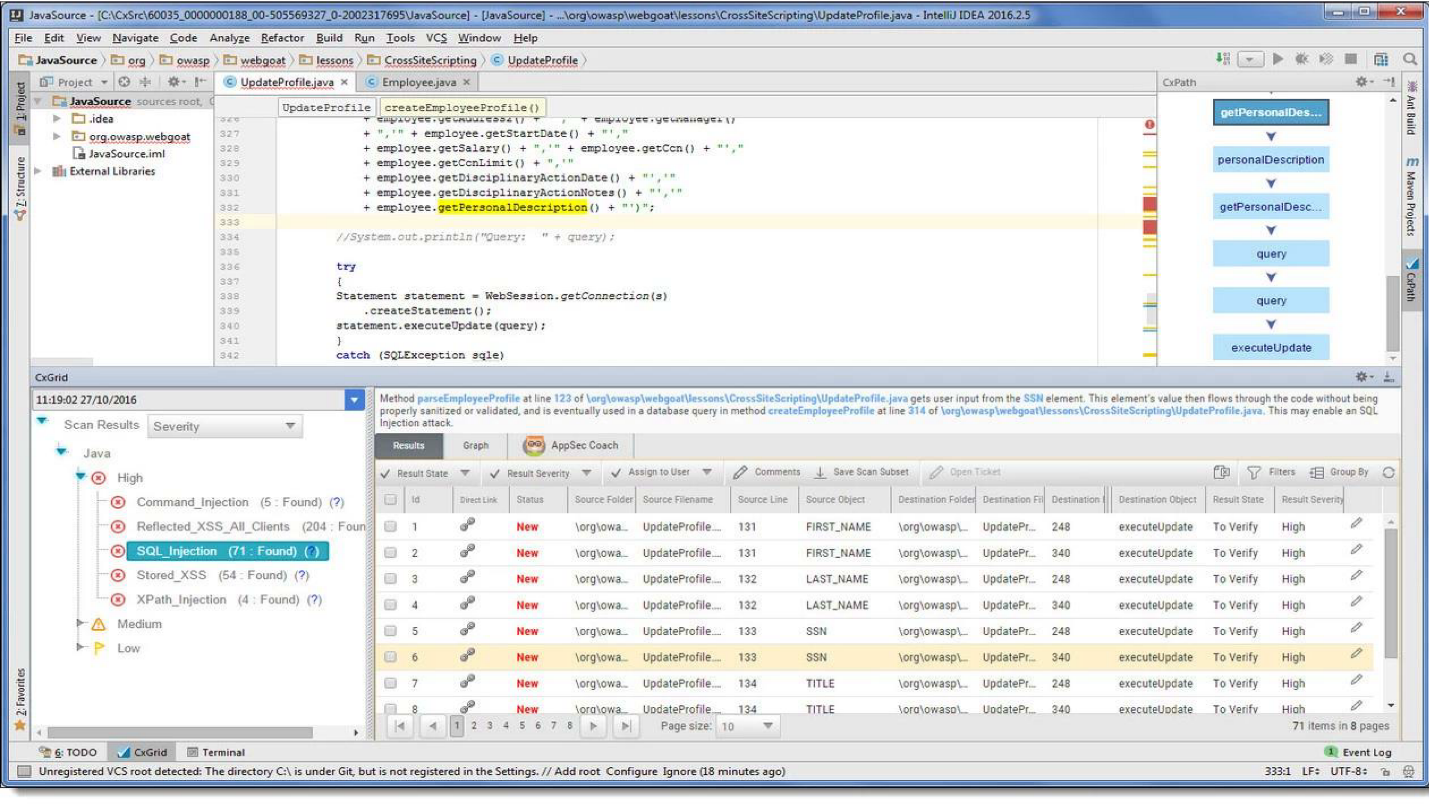Click the Comments button
Viewport: 1429px width, 804px height.
pyautogui.click(x=767, y=473)
